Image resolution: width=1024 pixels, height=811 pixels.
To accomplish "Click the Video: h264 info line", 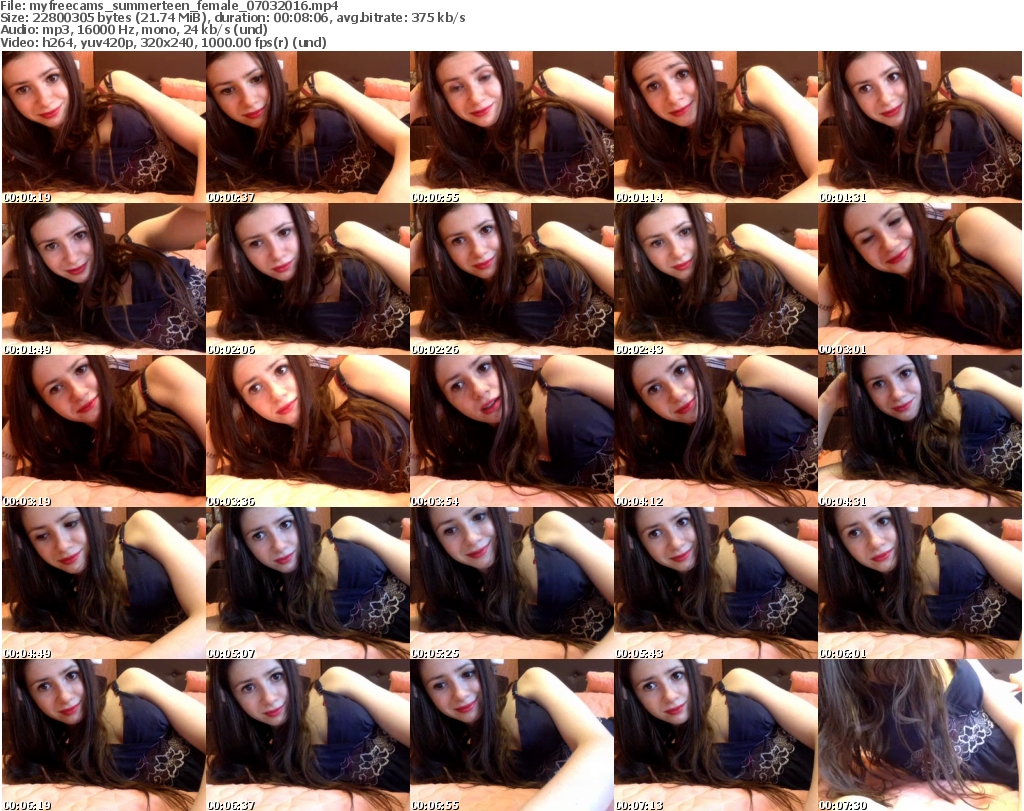I will click(x=163, y=42).
